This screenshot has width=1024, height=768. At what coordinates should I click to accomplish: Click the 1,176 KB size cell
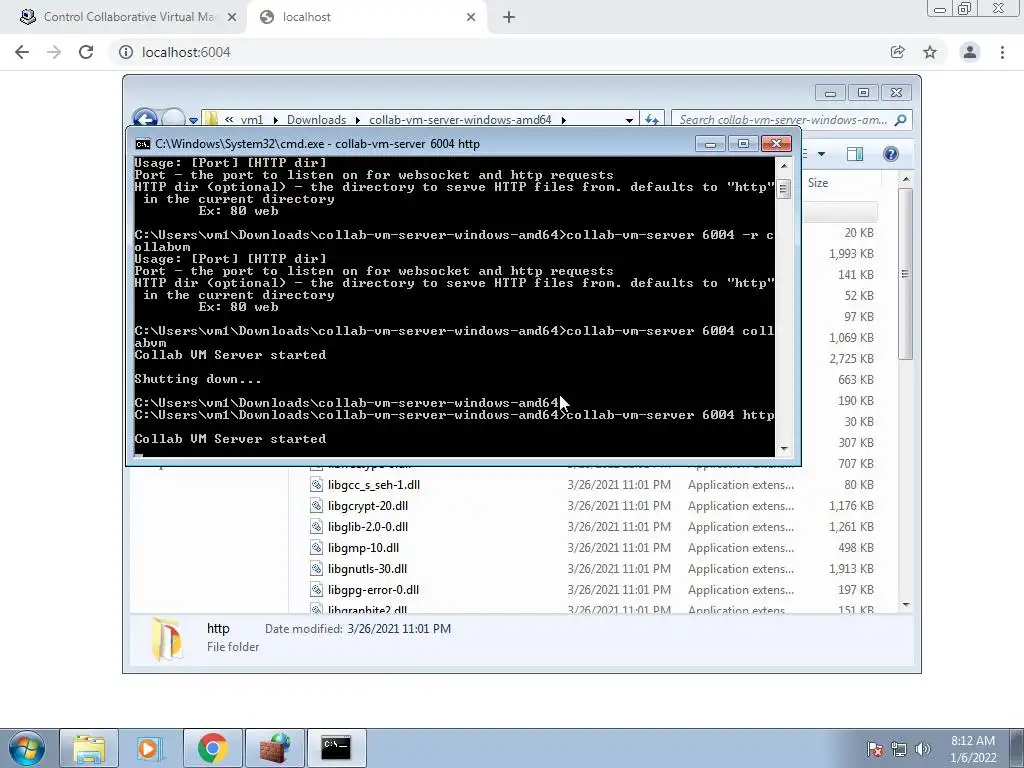tap(851, 506)
